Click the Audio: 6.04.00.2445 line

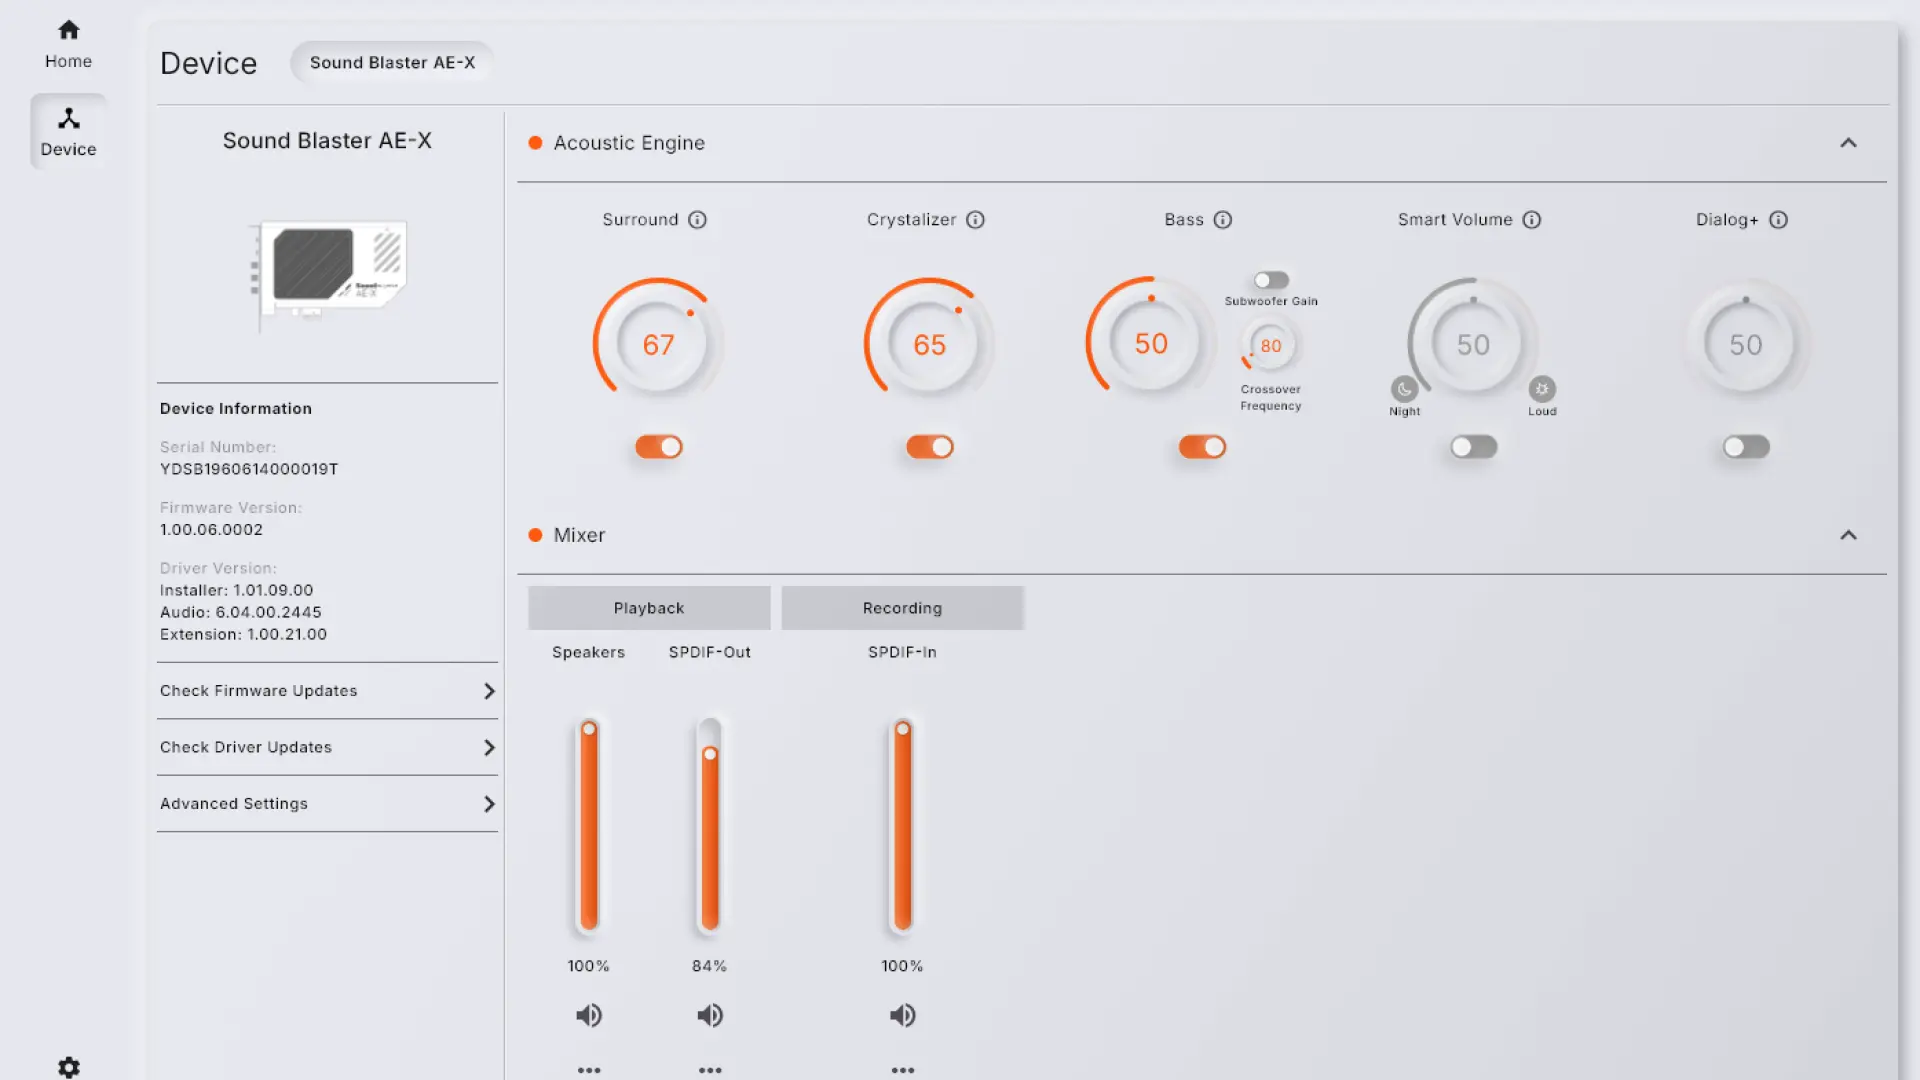coord(241,612)
